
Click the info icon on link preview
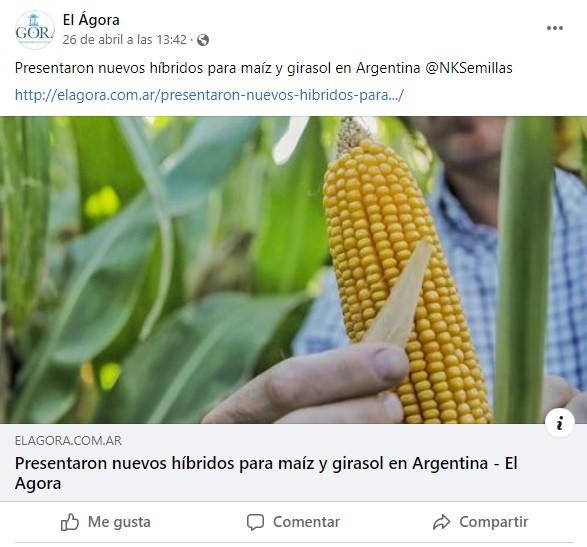560,423
